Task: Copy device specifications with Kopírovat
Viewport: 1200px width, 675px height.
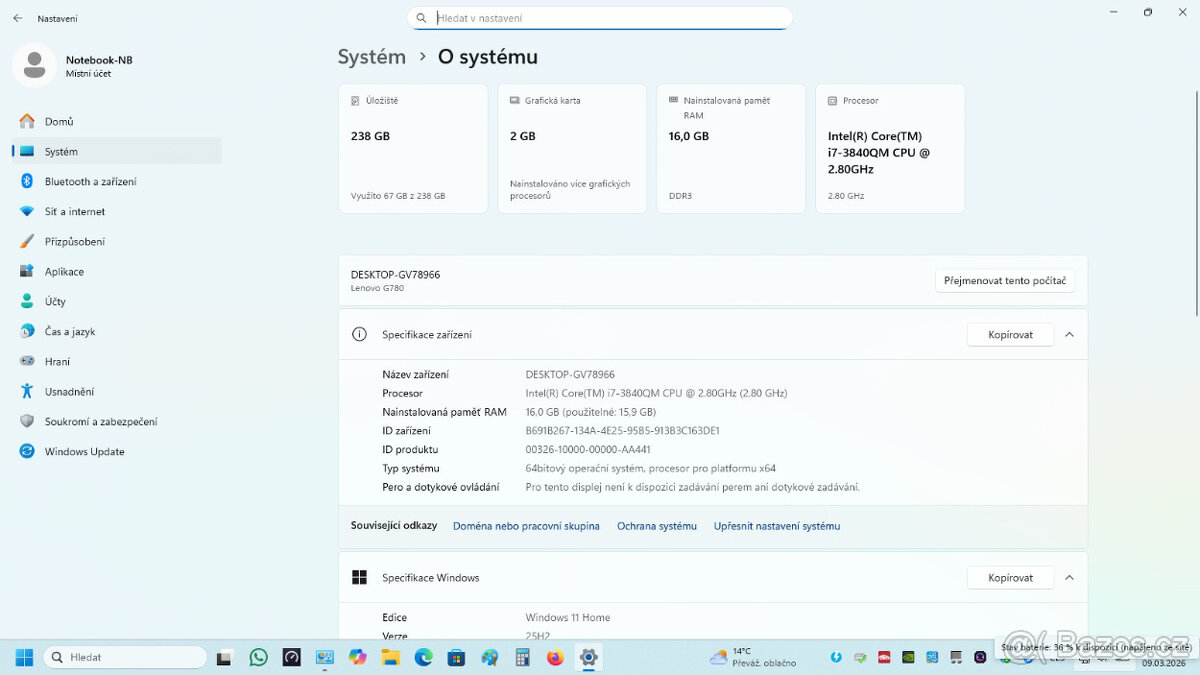Action: [x=1010, y=334]
